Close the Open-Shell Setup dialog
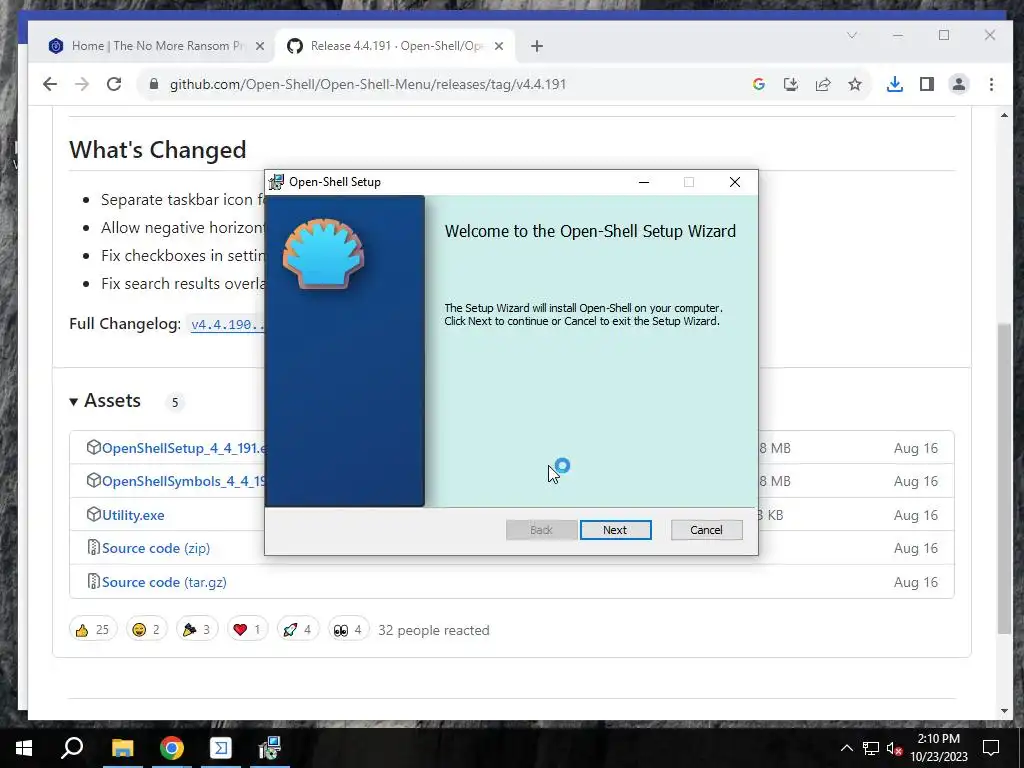Screen dimensions: 1024x768 (x=735, y=182)
